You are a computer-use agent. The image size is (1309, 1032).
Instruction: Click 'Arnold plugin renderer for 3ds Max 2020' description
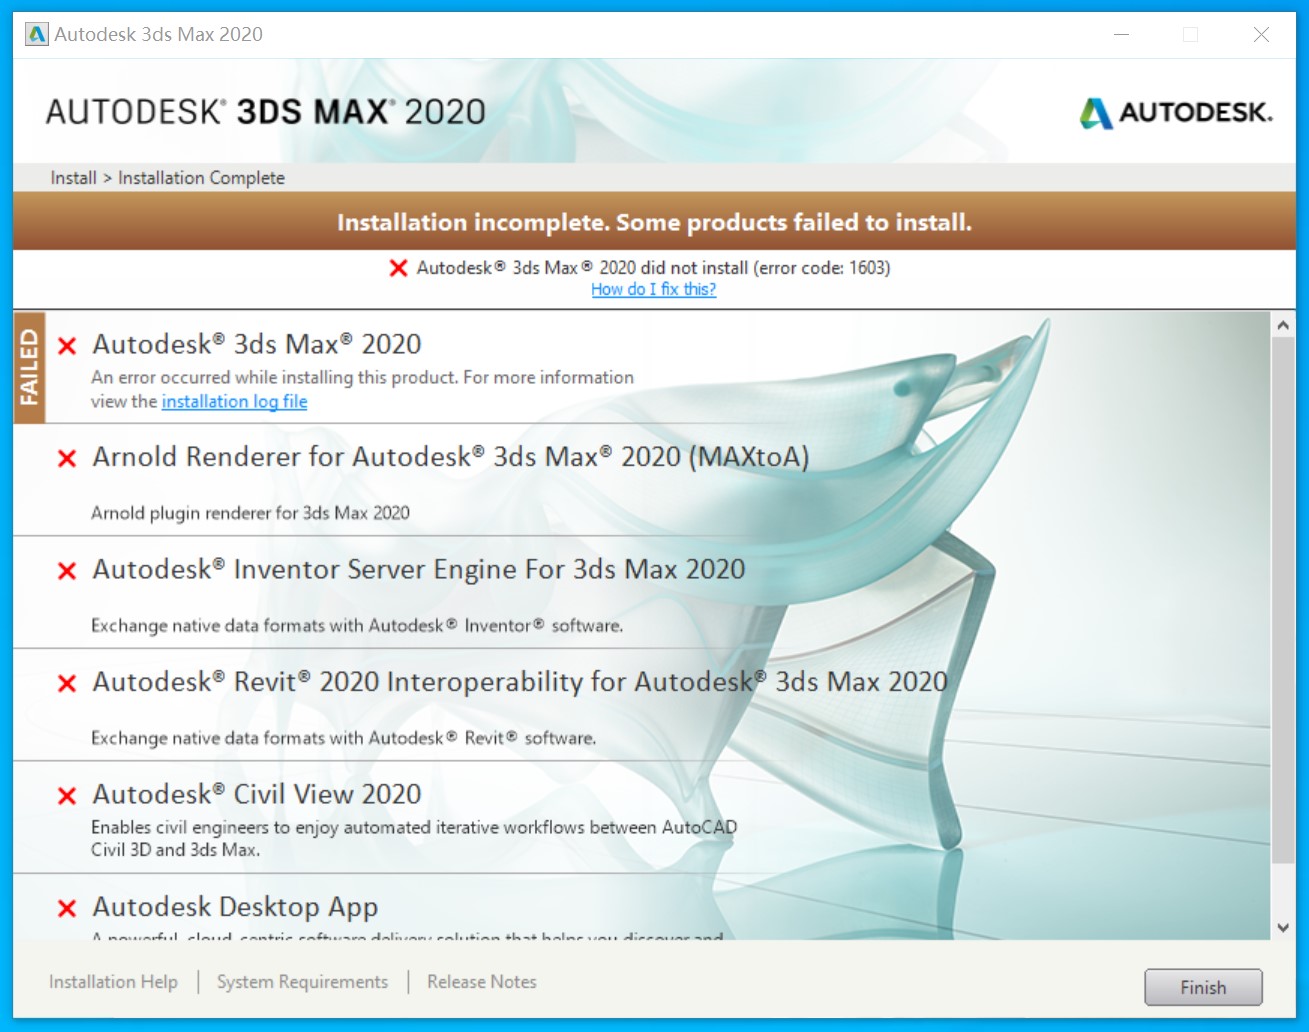pos(250,513)
